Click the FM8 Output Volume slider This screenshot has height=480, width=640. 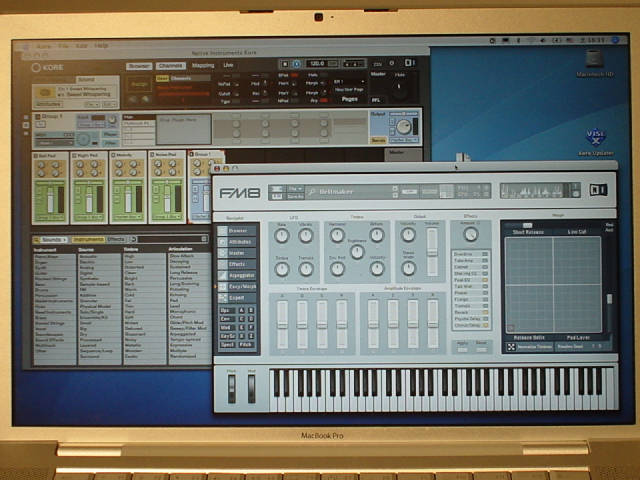point(432,252)
